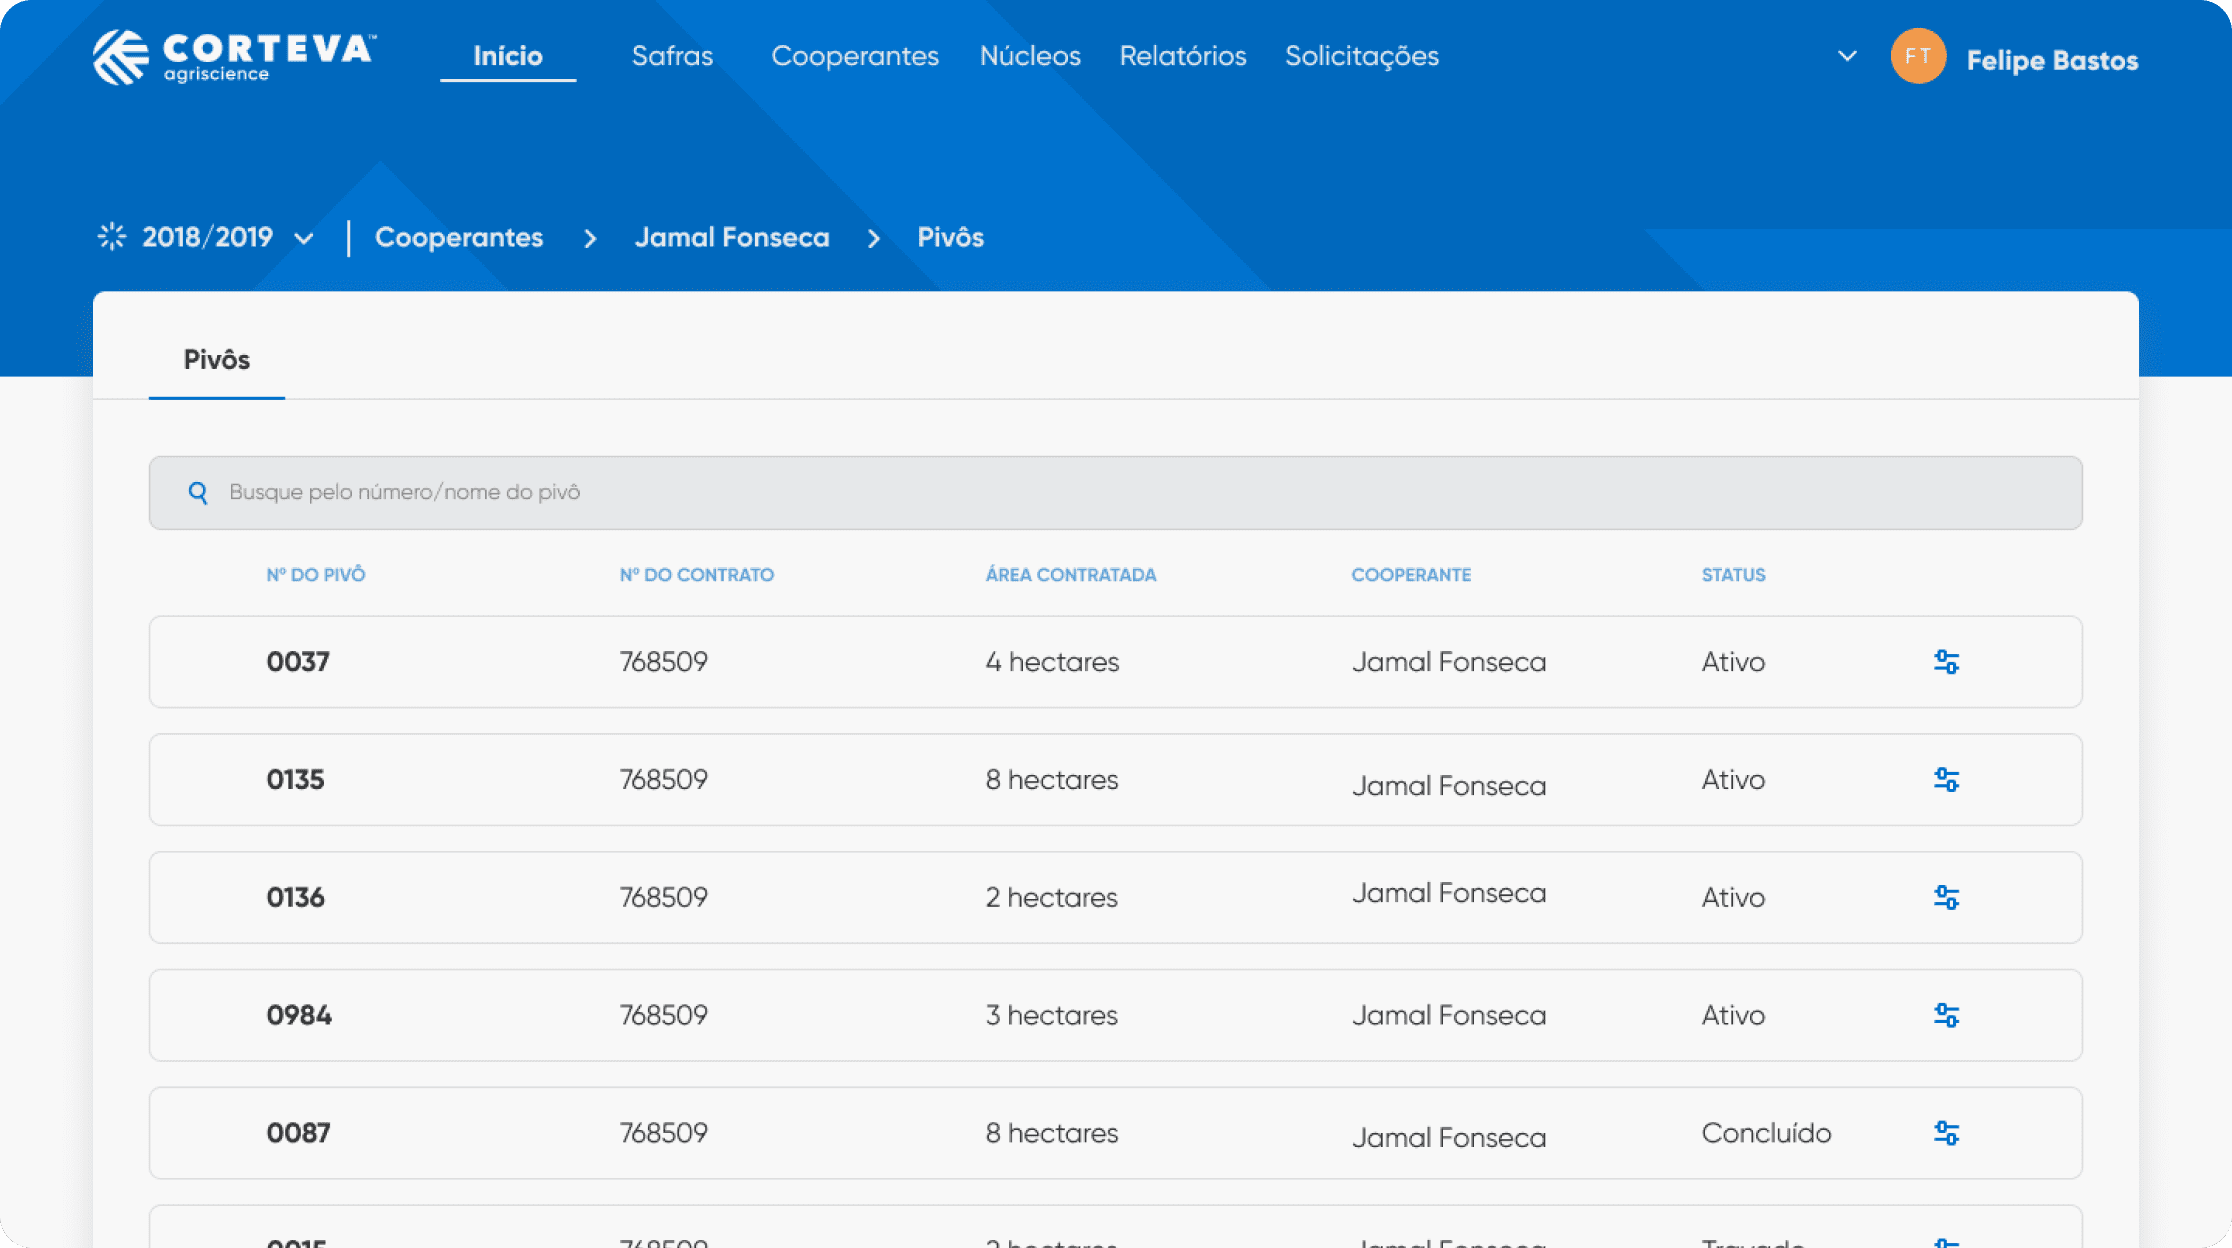This screenshot has height=1248, width=2232.
Task: Open the Safras menu
Action: click(x=672, y=56)
